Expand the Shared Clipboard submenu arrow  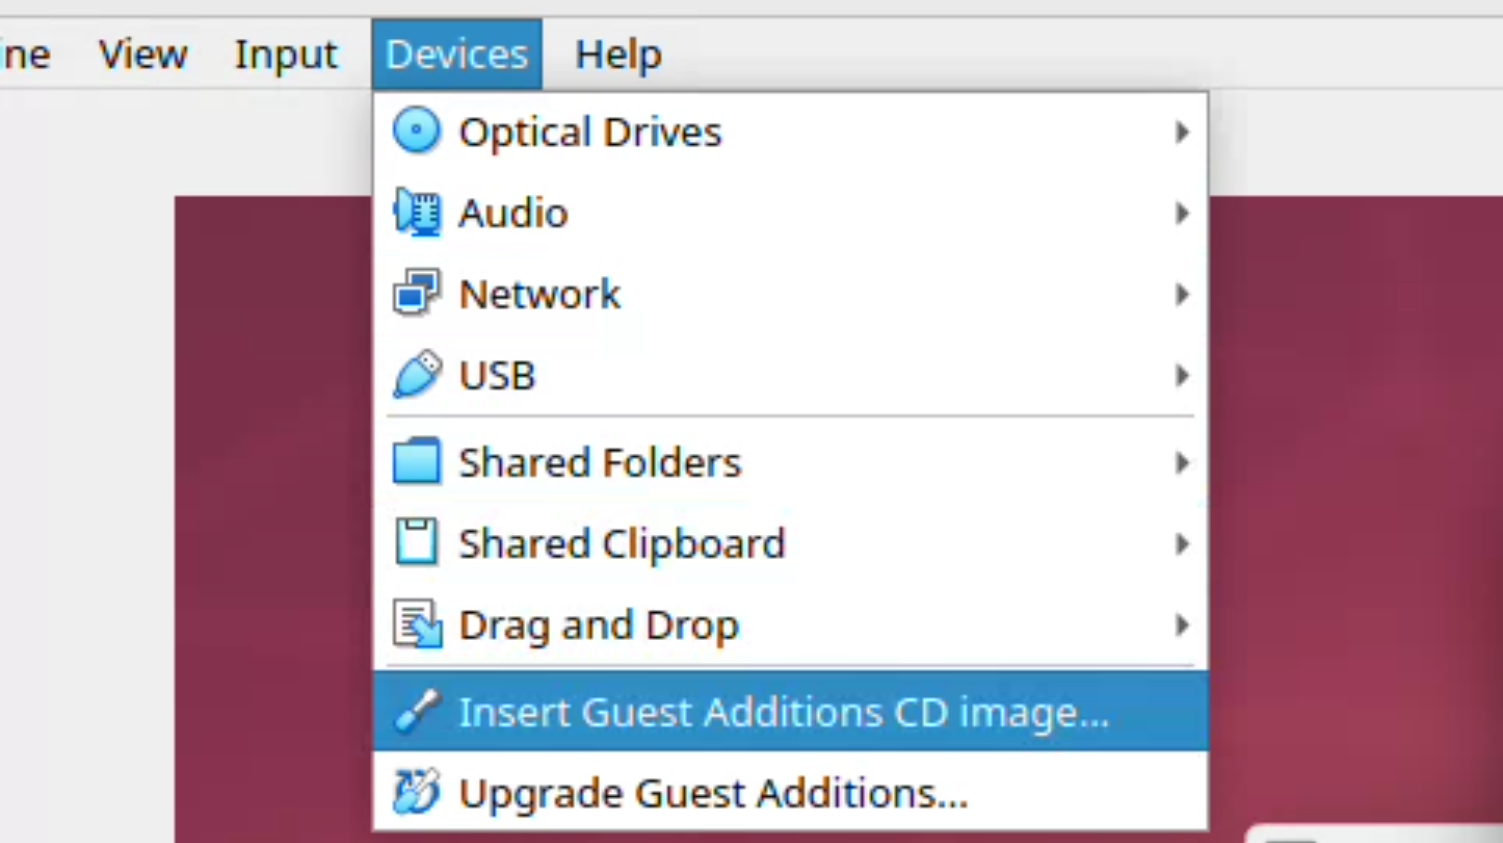point(1181,543)
